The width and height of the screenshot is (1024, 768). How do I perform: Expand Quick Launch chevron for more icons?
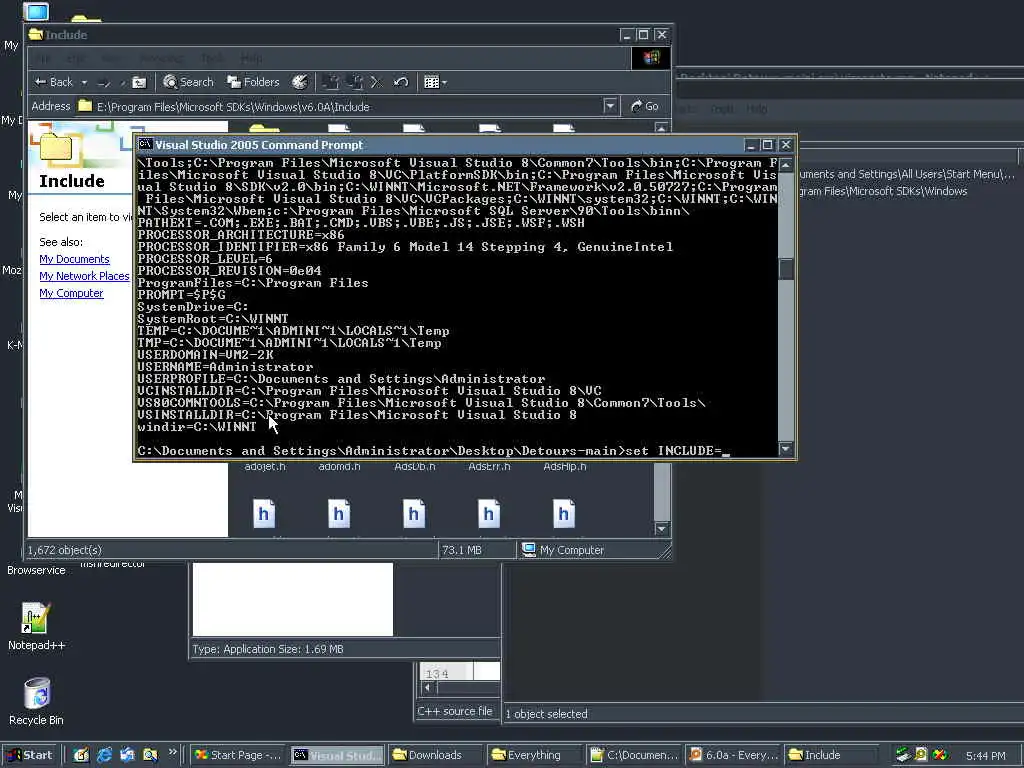tap(172, 752)
